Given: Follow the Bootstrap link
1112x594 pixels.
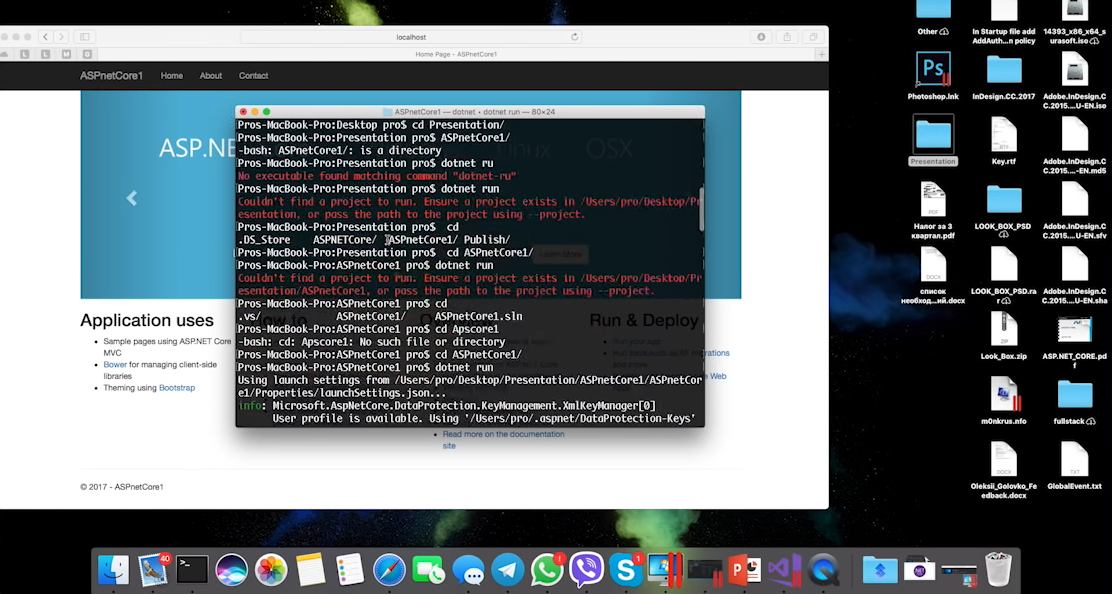Looking at the screenshot, I should 177,388.
